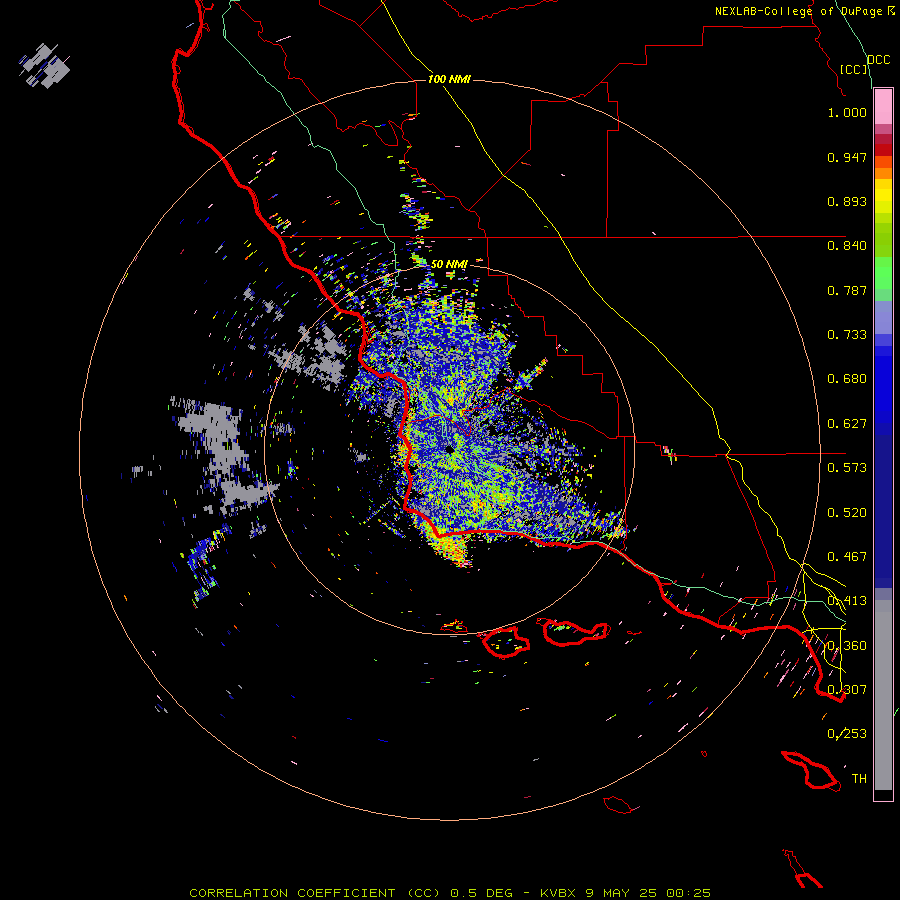Click the gray bottom segment of the color bar
Screen dimensions: 900x900
point(883,695)
